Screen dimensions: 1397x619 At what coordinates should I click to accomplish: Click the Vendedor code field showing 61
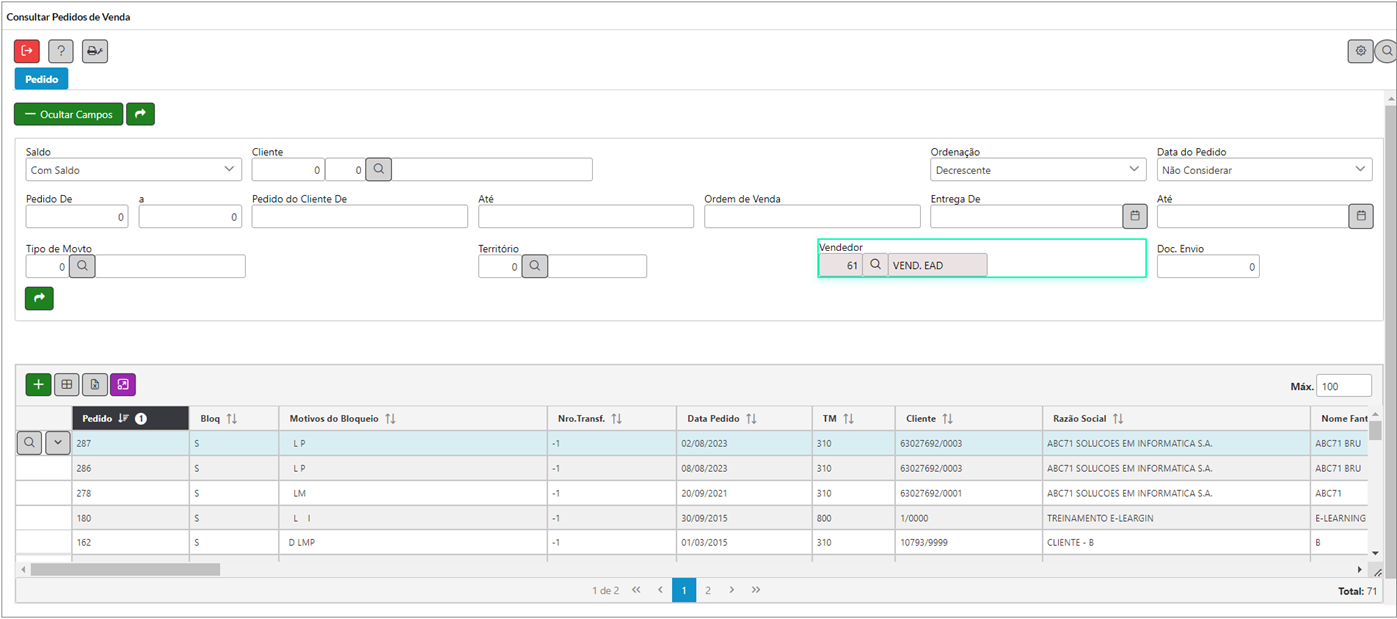coord(841,265)
